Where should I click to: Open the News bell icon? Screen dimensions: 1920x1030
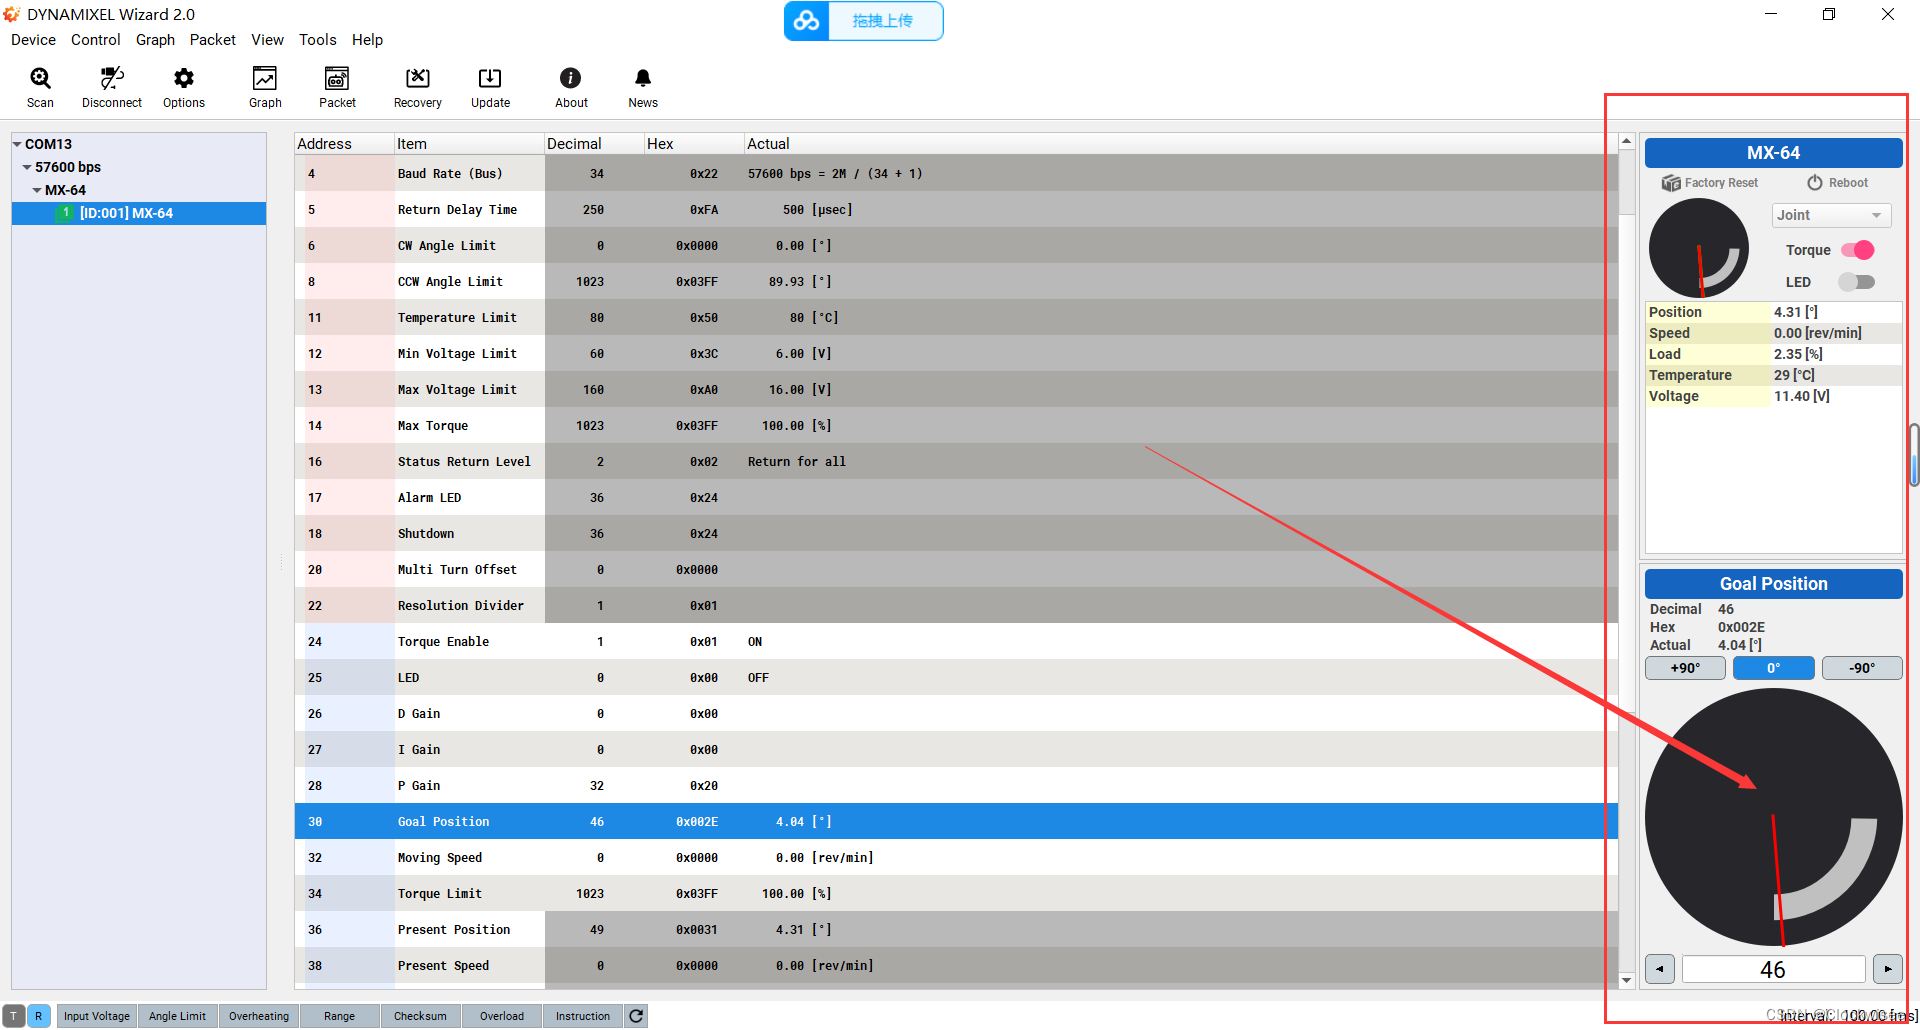643,87
